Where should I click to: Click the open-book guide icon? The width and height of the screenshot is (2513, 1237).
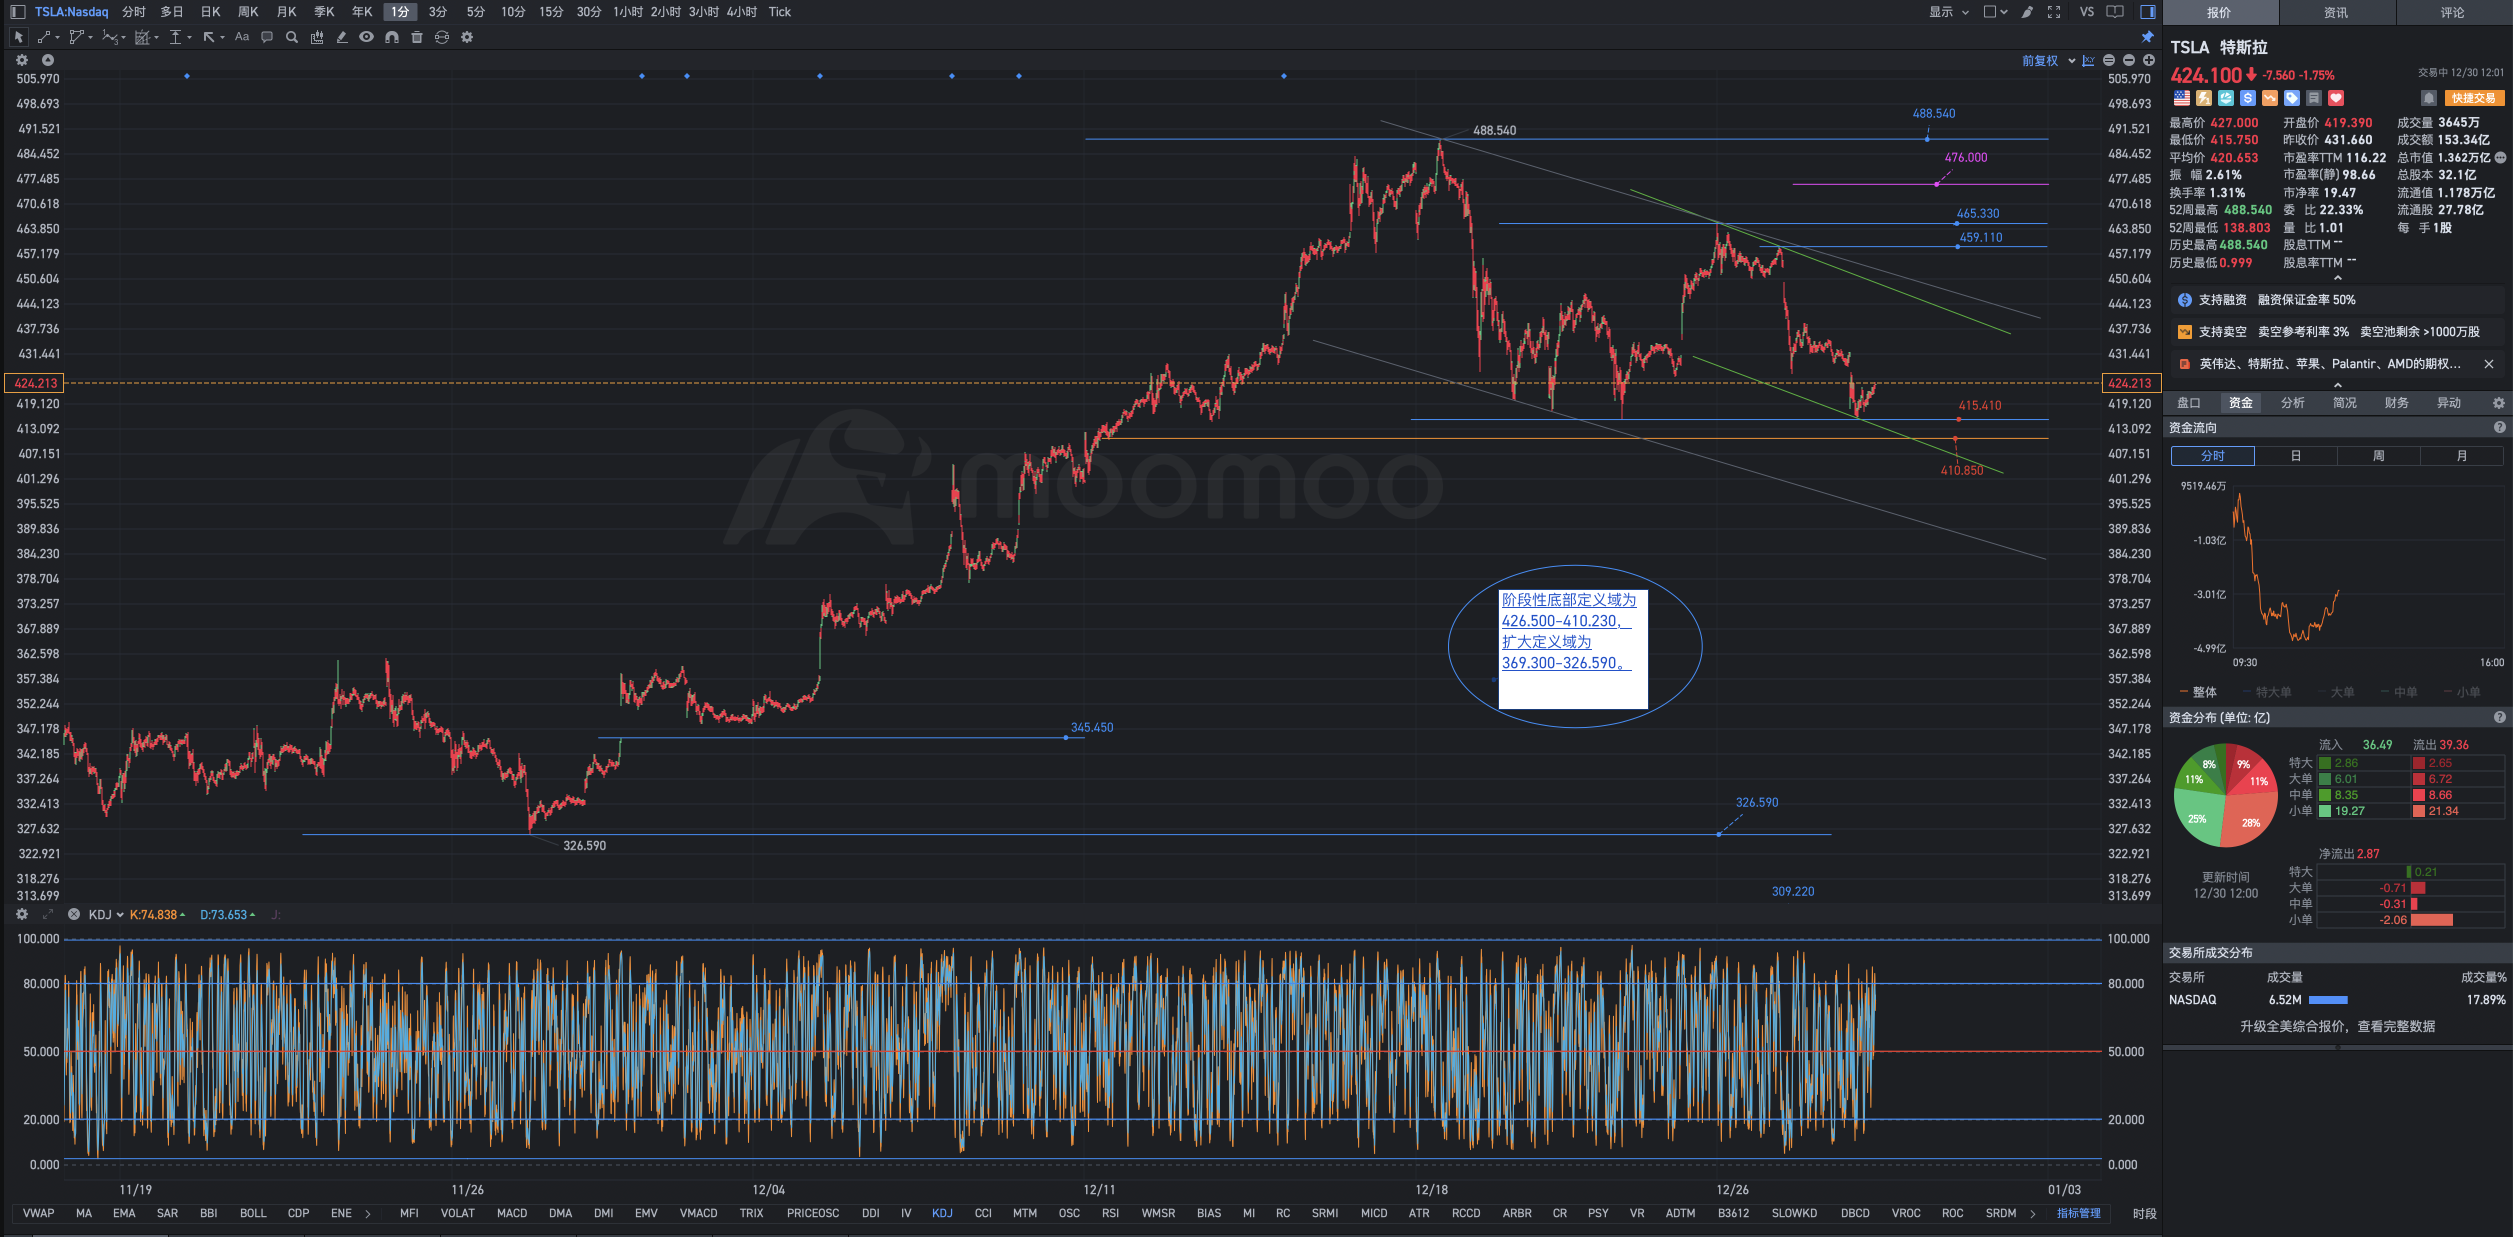2115,12
